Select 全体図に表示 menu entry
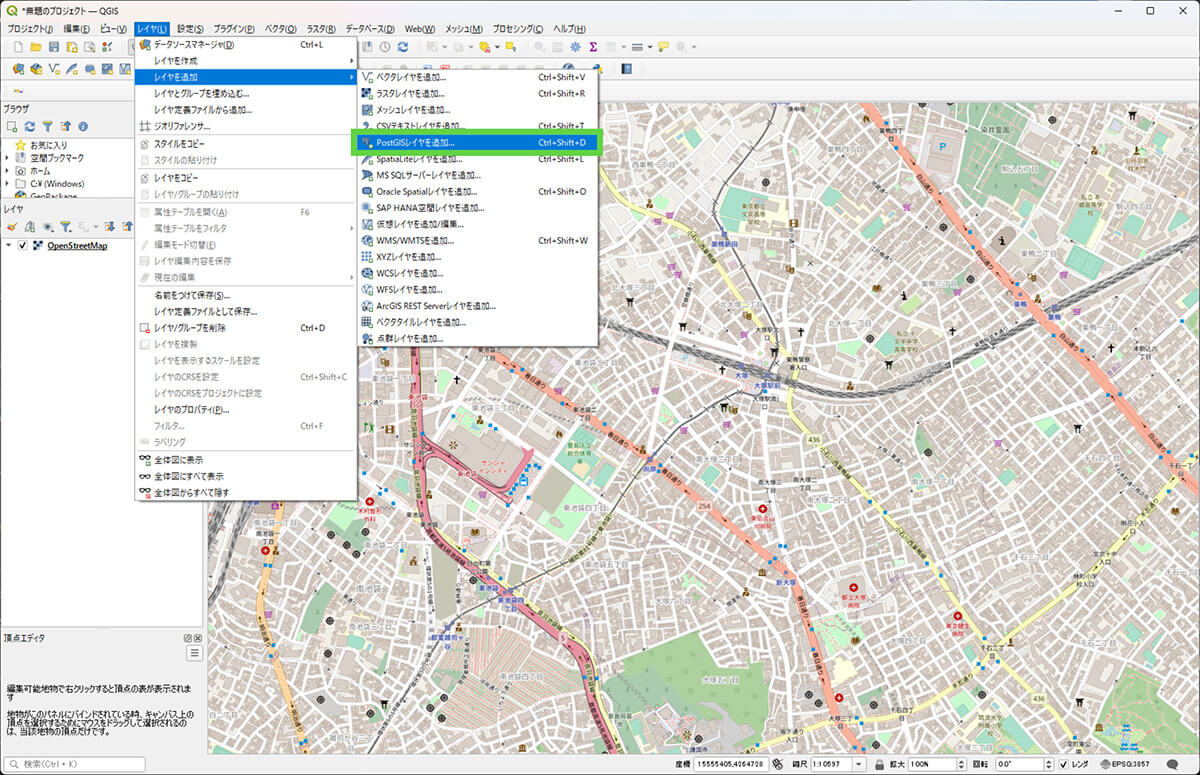This screenshot has height=775, width=1200. pyautogui.click(x=246, y=459)
